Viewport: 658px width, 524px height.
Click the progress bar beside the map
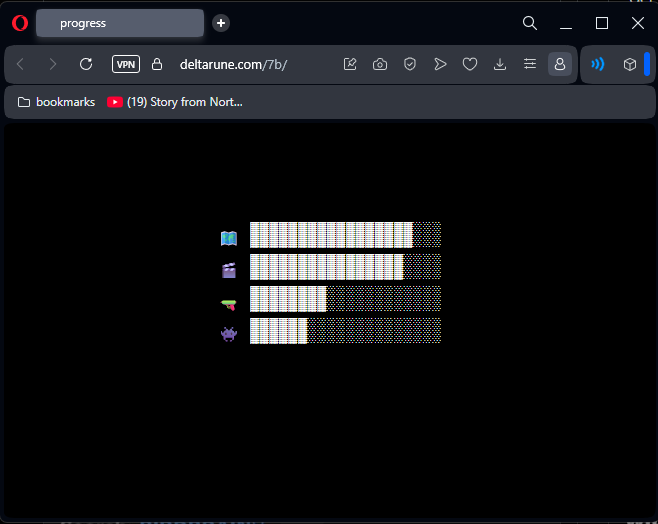click(x=345, y=235)
